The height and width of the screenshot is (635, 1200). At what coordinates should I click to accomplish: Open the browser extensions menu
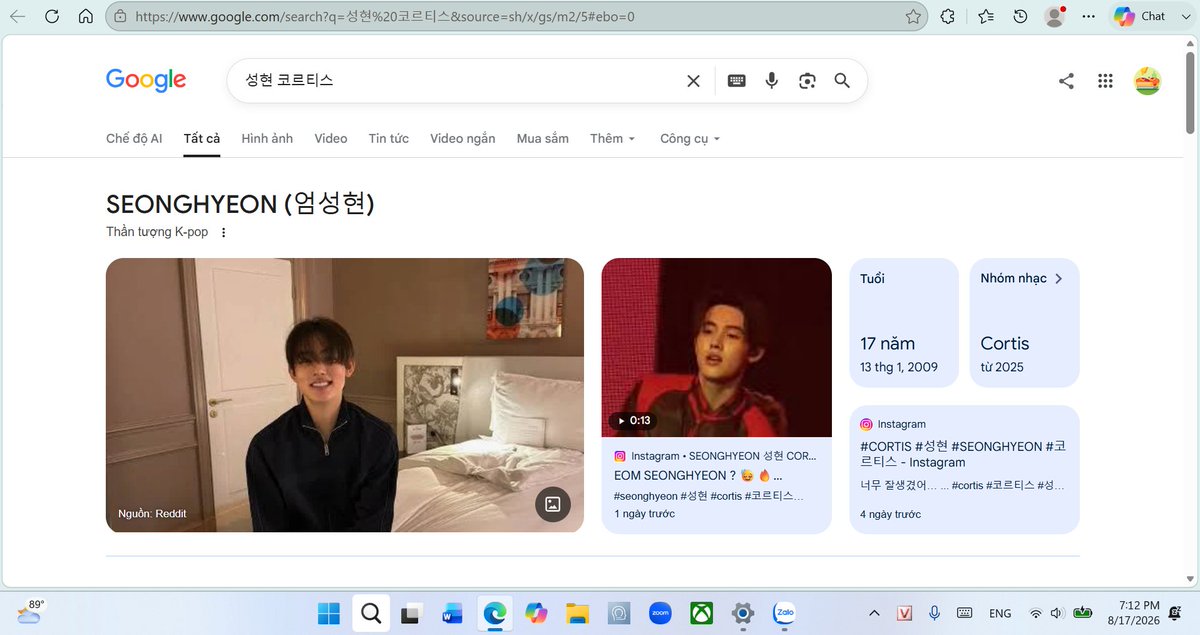coord(948,16)
